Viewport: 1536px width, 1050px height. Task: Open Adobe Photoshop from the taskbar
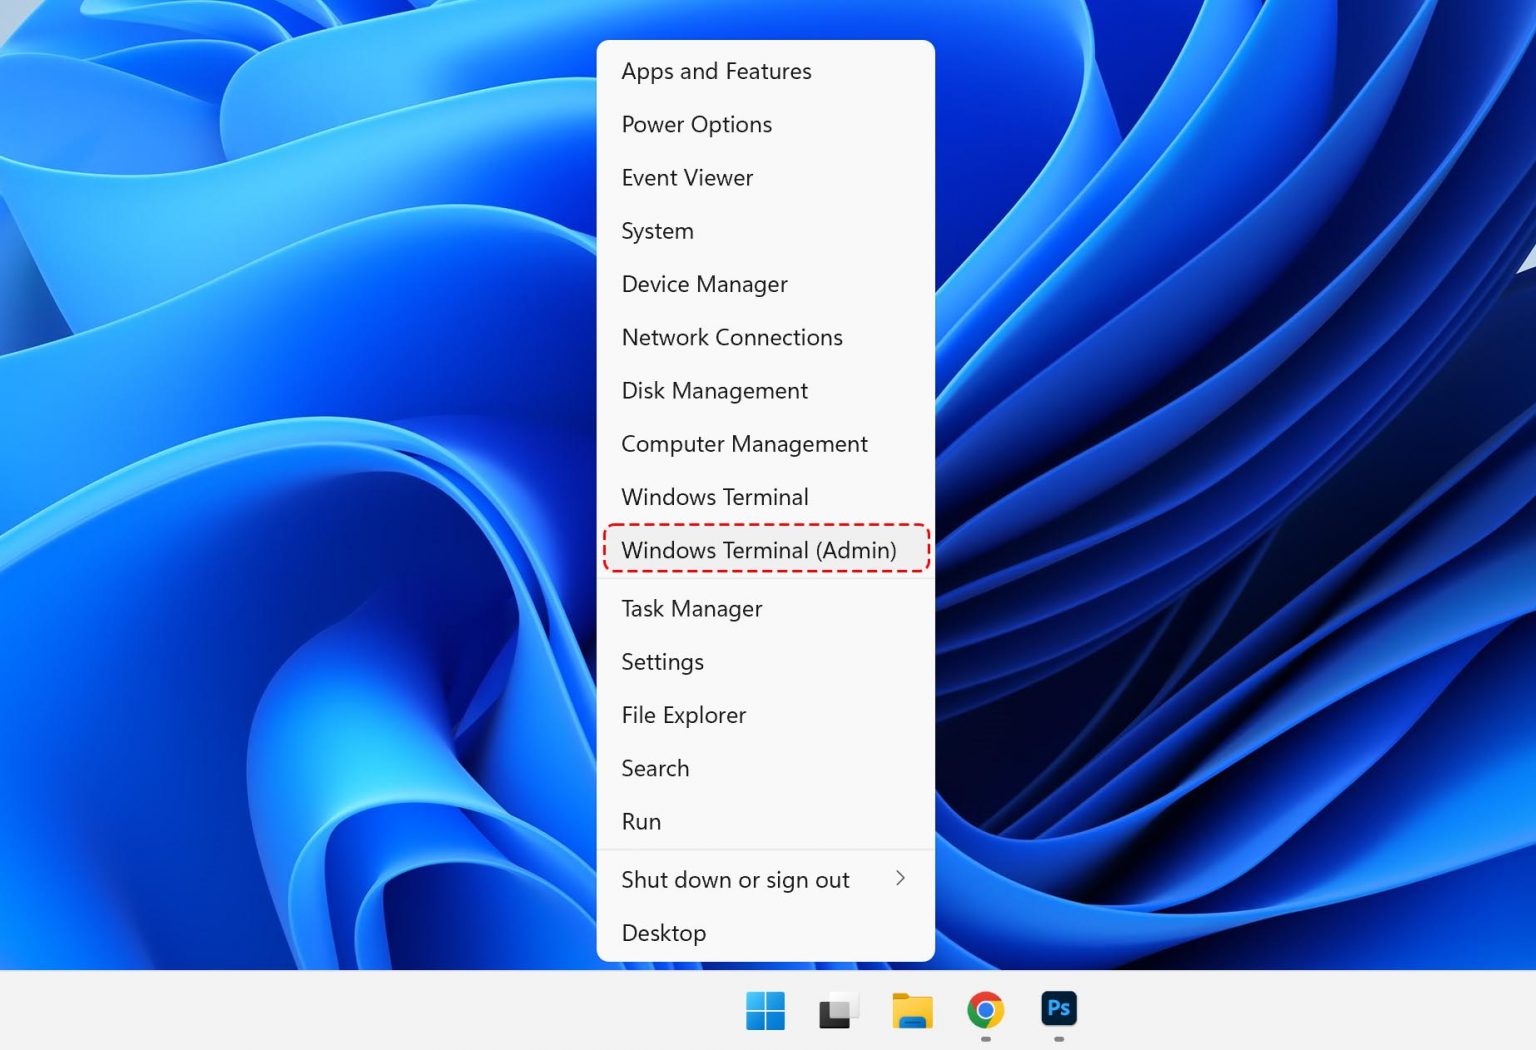pos(1058,1010)
